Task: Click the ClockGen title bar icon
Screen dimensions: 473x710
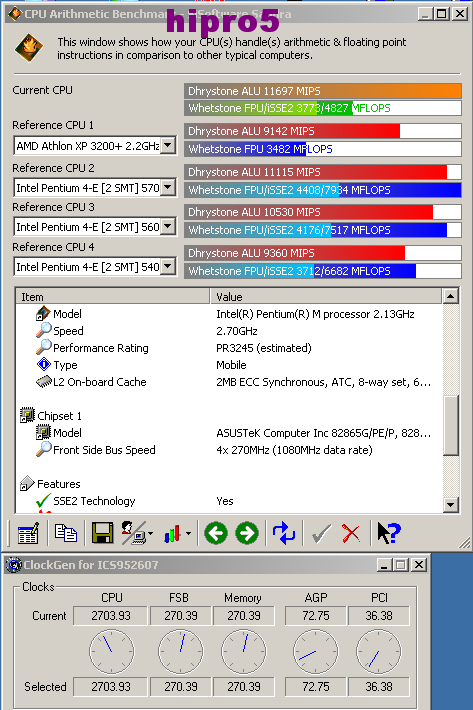Action: point(14,565)
